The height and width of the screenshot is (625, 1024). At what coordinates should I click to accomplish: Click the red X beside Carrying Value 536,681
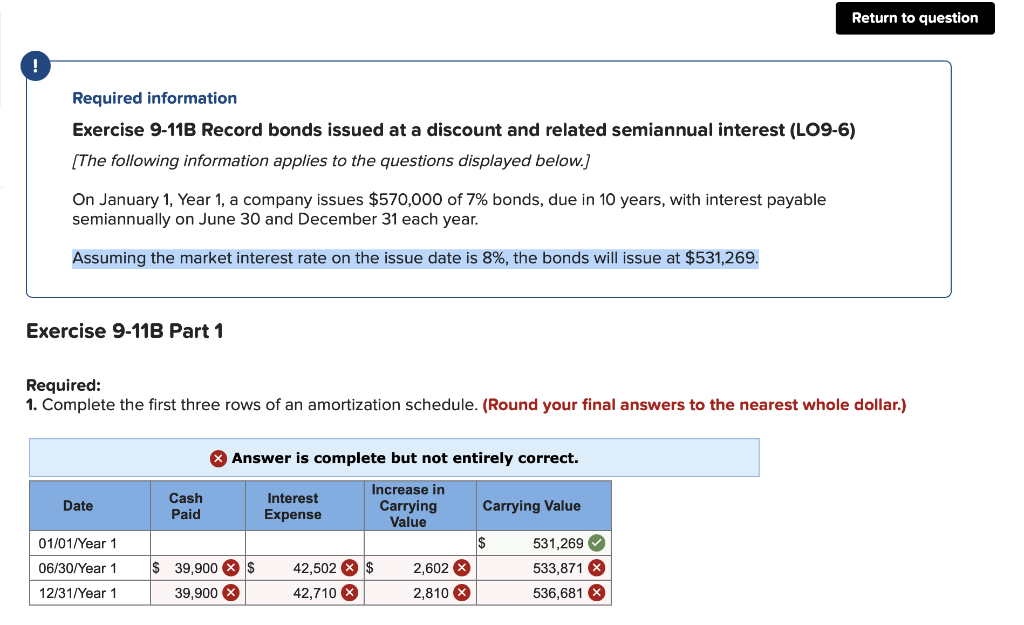click(596, 592)
